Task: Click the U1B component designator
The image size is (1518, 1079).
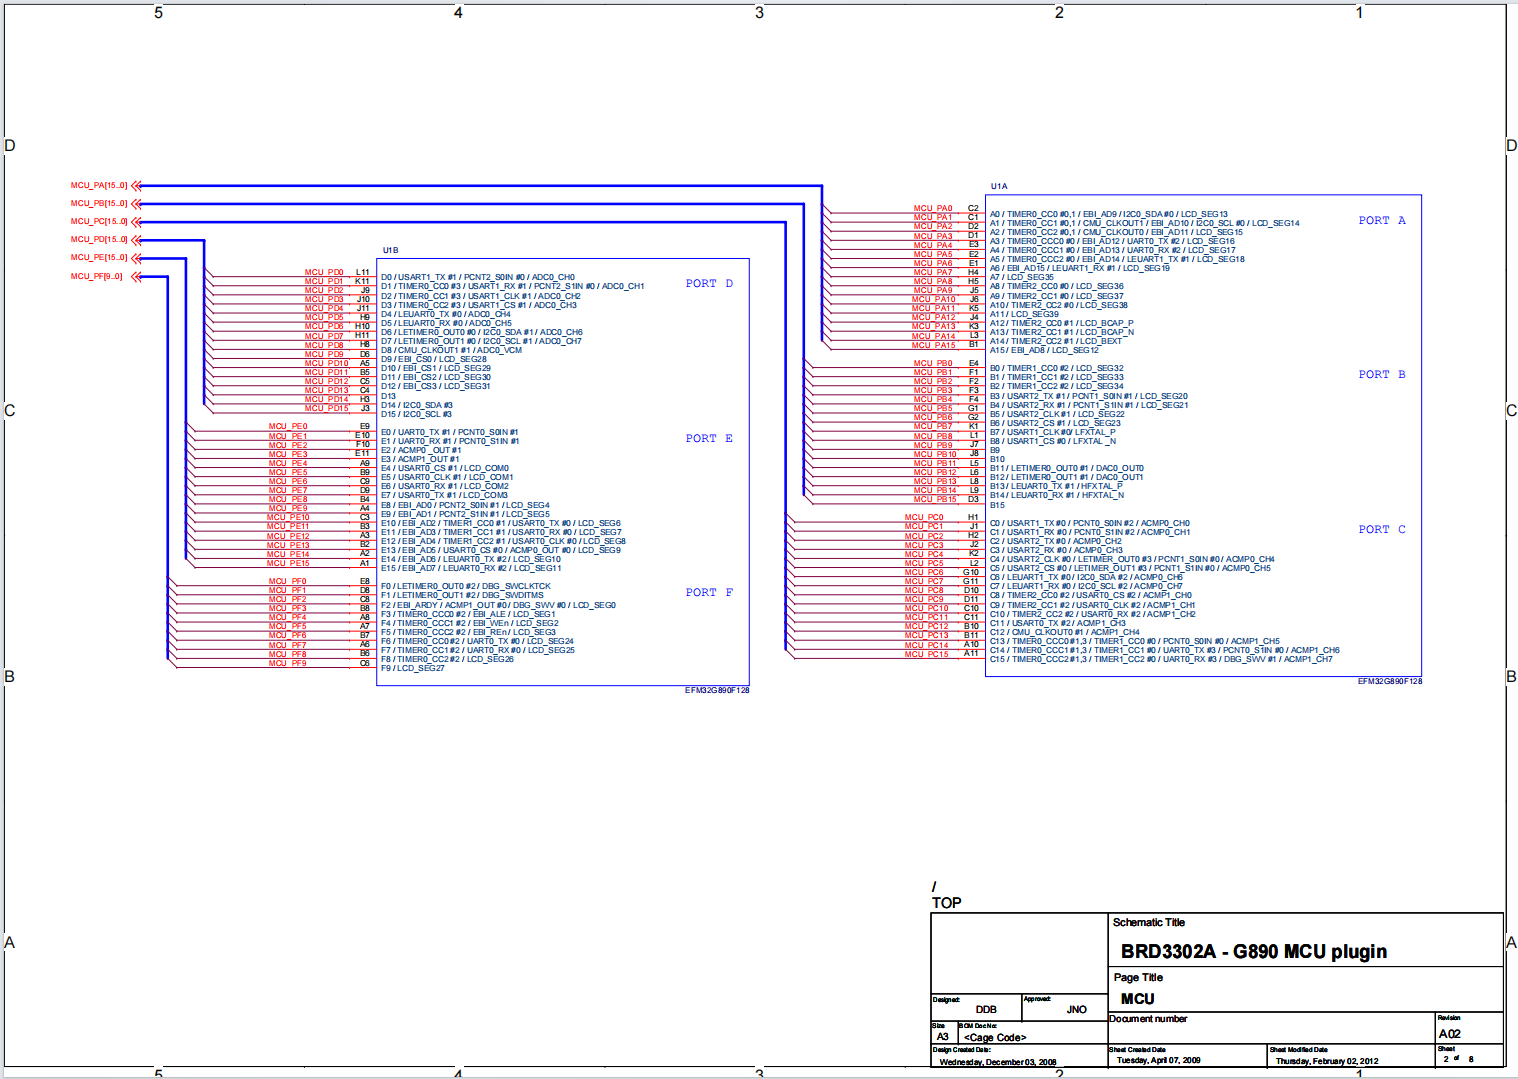Action: (390, 251)
